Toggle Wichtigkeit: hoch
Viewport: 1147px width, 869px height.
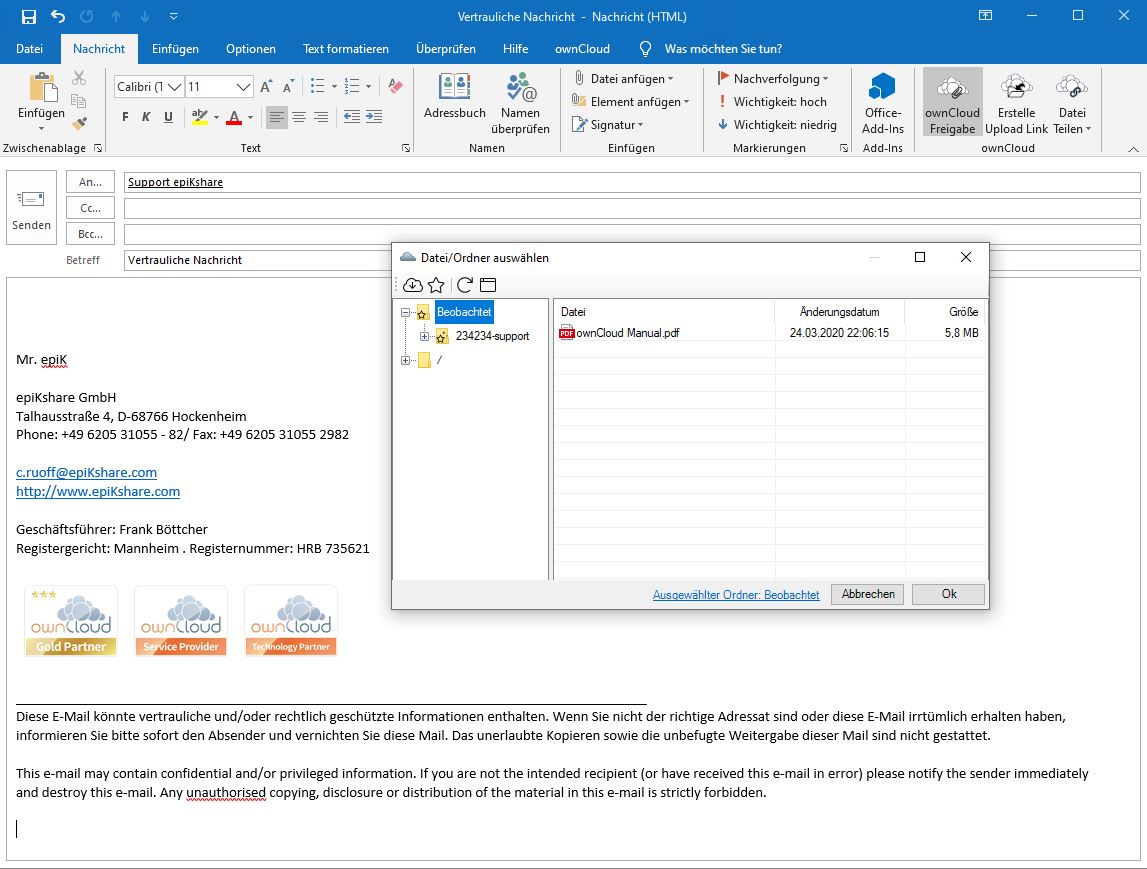tap(773, 102)
